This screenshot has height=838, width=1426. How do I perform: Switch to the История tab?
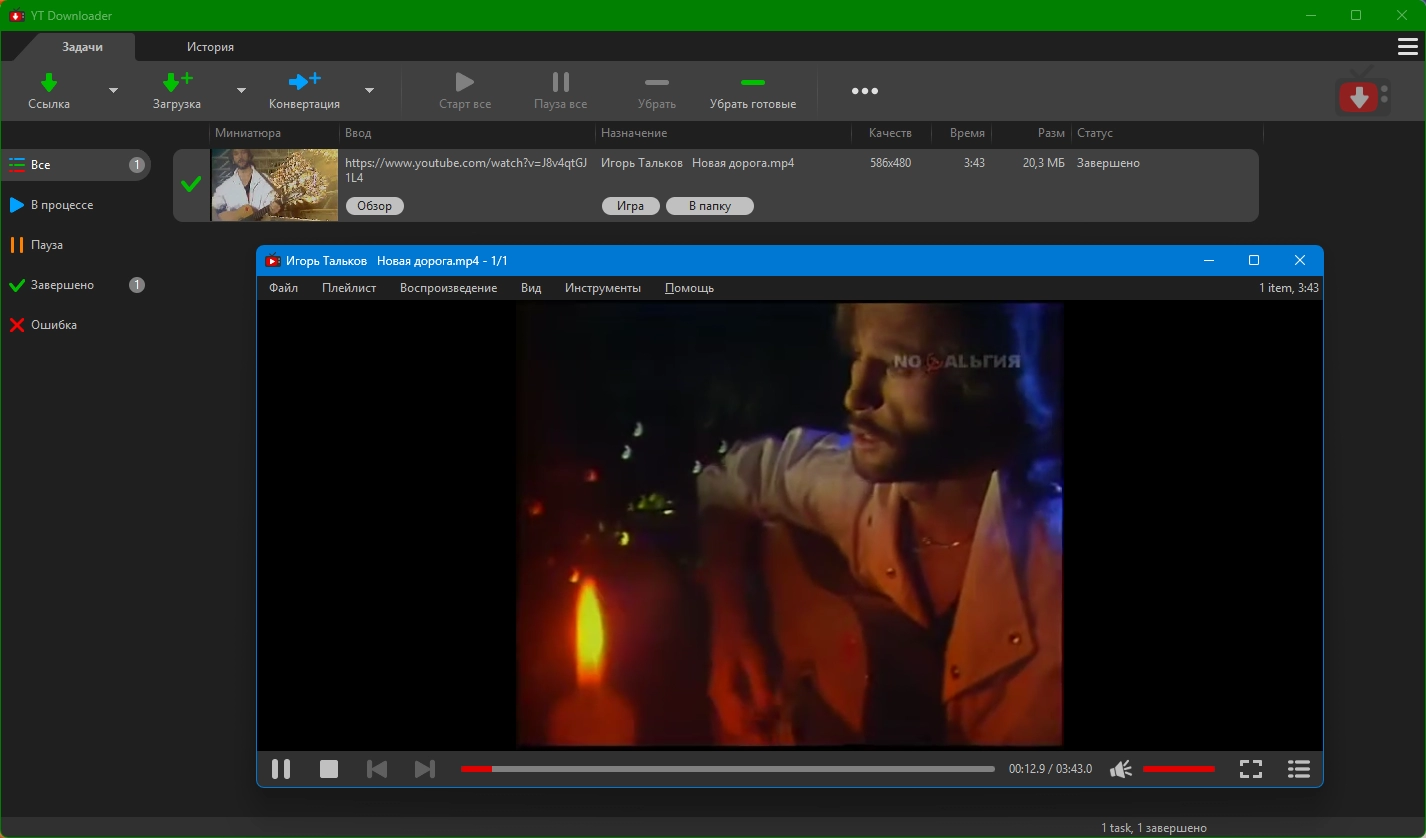tap(210, 47)
